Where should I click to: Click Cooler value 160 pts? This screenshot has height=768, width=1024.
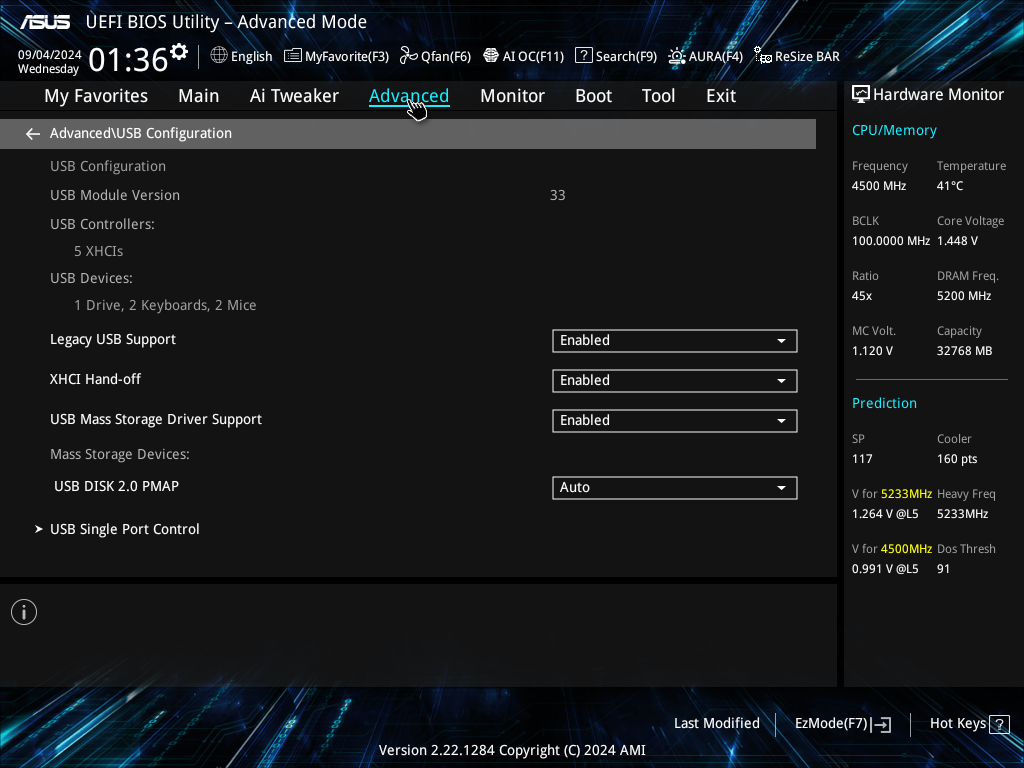click(x=957, y=459)
